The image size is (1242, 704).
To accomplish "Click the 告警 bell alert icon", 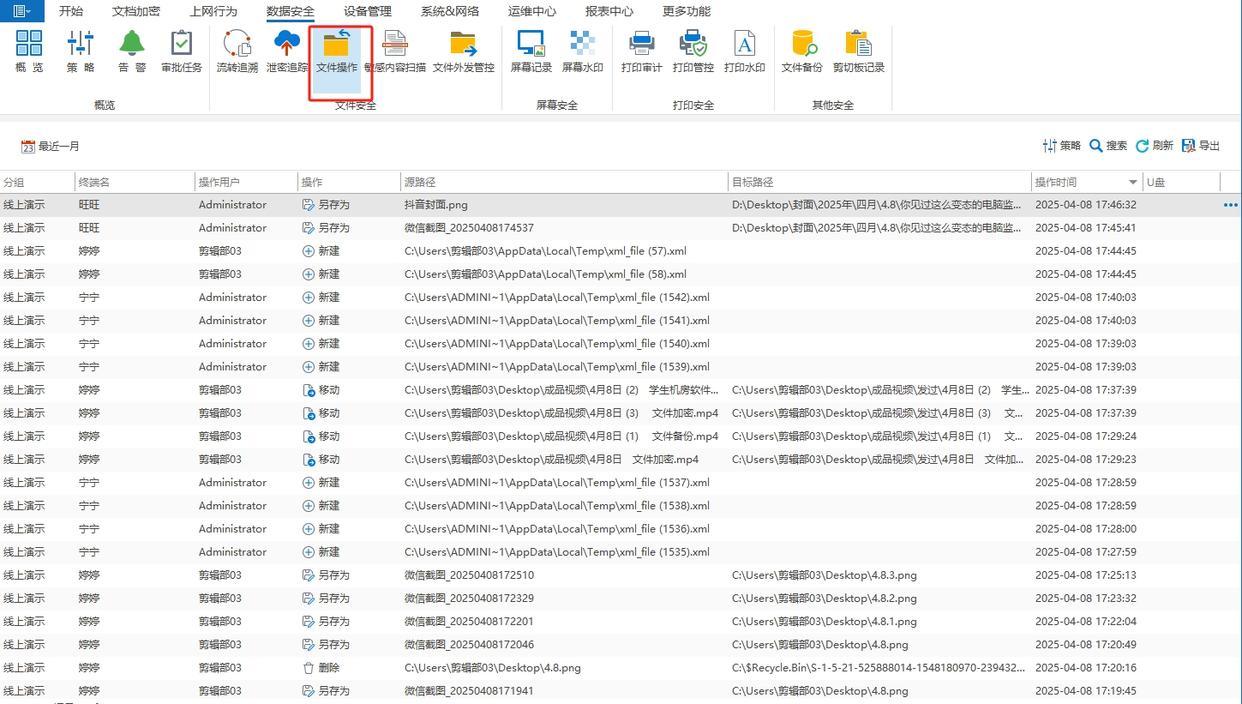I will tap(132, 50).
